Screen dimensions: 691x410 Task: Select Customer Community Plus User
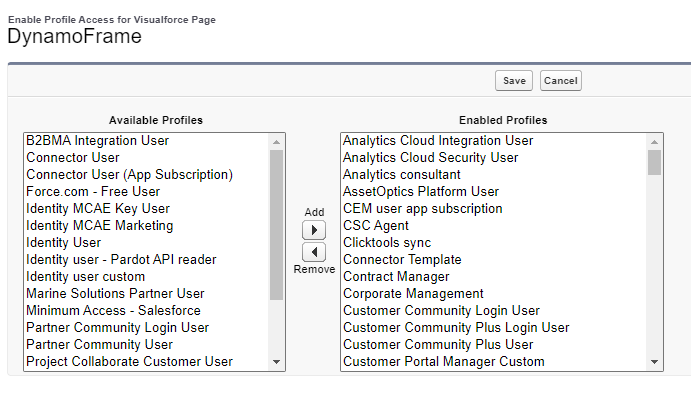(x=438, y=344)
